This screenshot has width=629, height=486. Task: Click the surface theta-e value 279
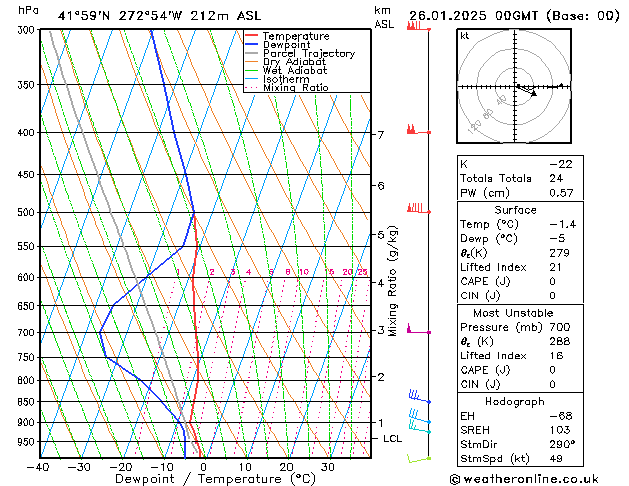point(560,253)
